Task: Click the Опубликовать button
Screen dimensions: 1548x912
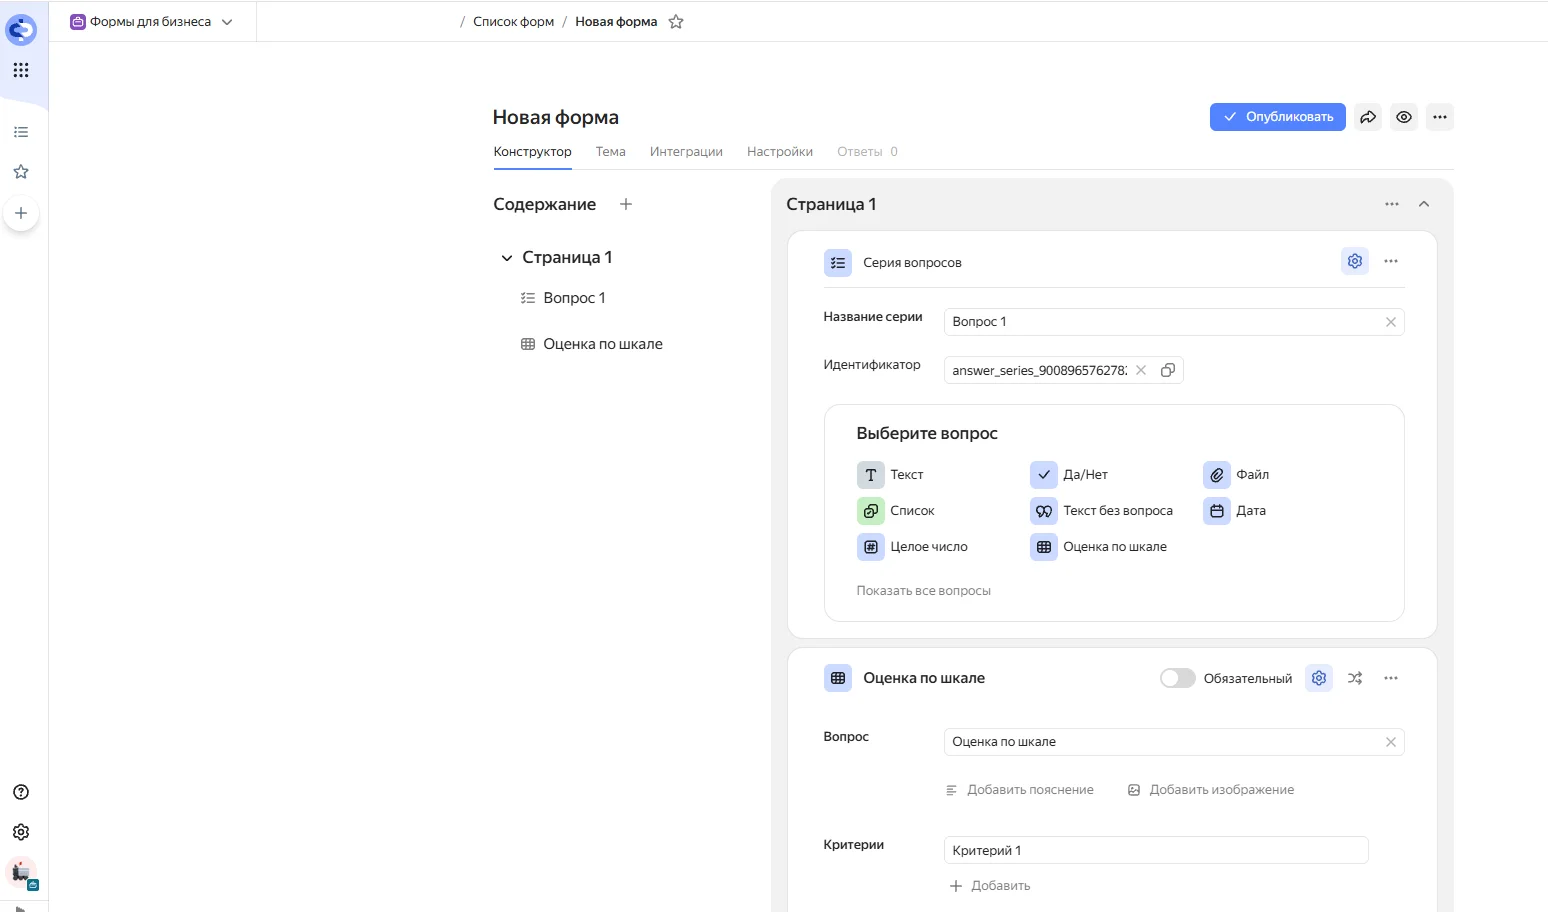Action: tap(1277, 117)
